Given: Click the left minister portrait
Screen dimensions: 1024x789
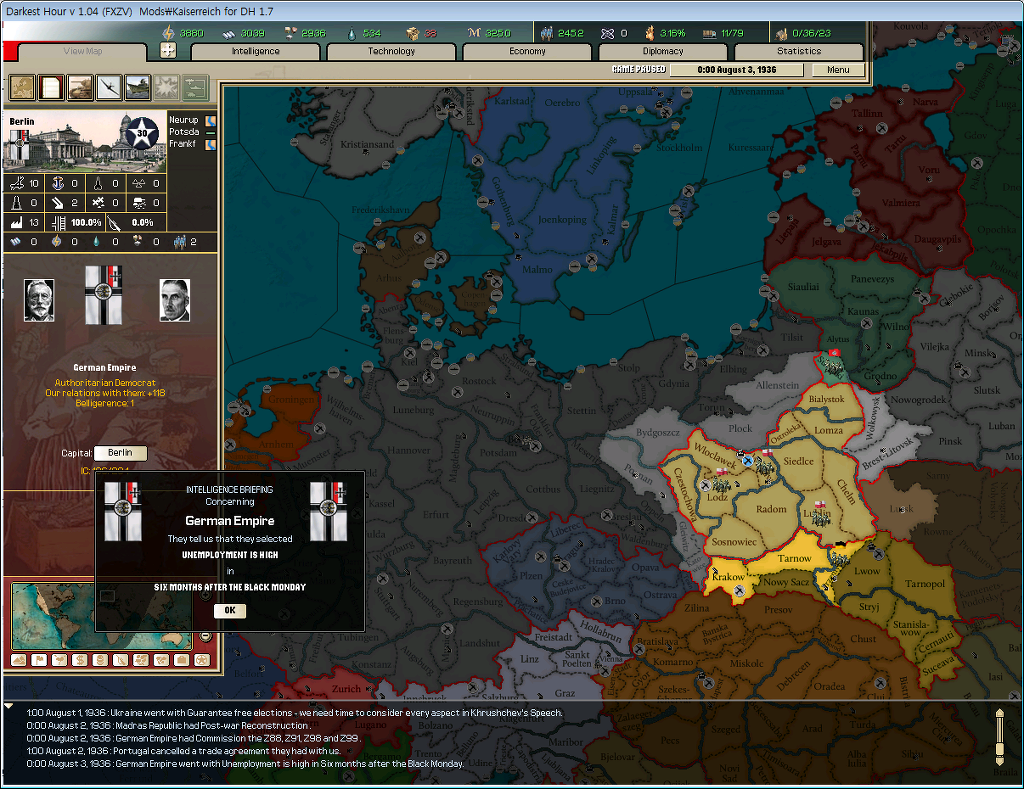Looking at the screenshot, I should [39, 300].
